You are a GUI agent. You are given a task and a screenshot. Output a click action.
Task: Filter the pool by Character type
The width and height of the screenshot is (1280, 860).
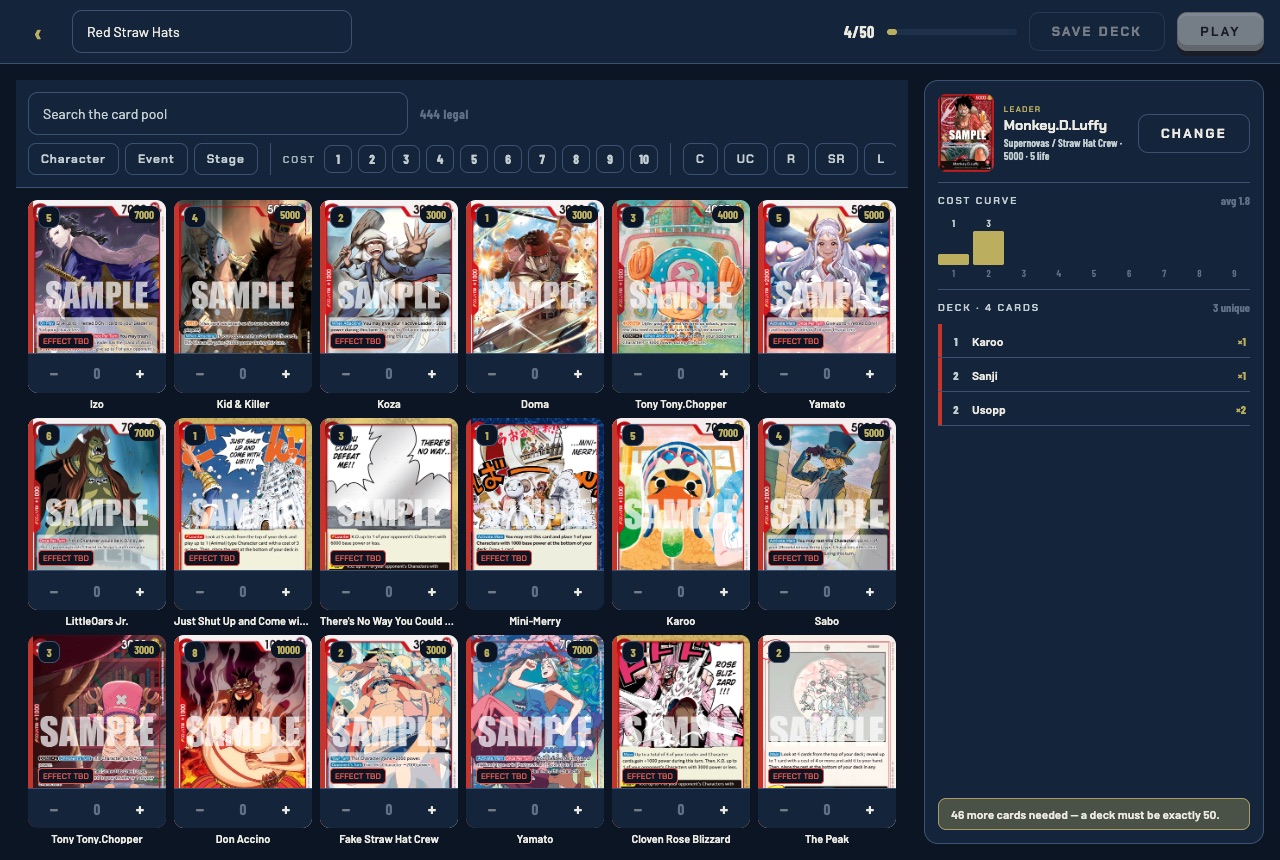pos(73,159)
